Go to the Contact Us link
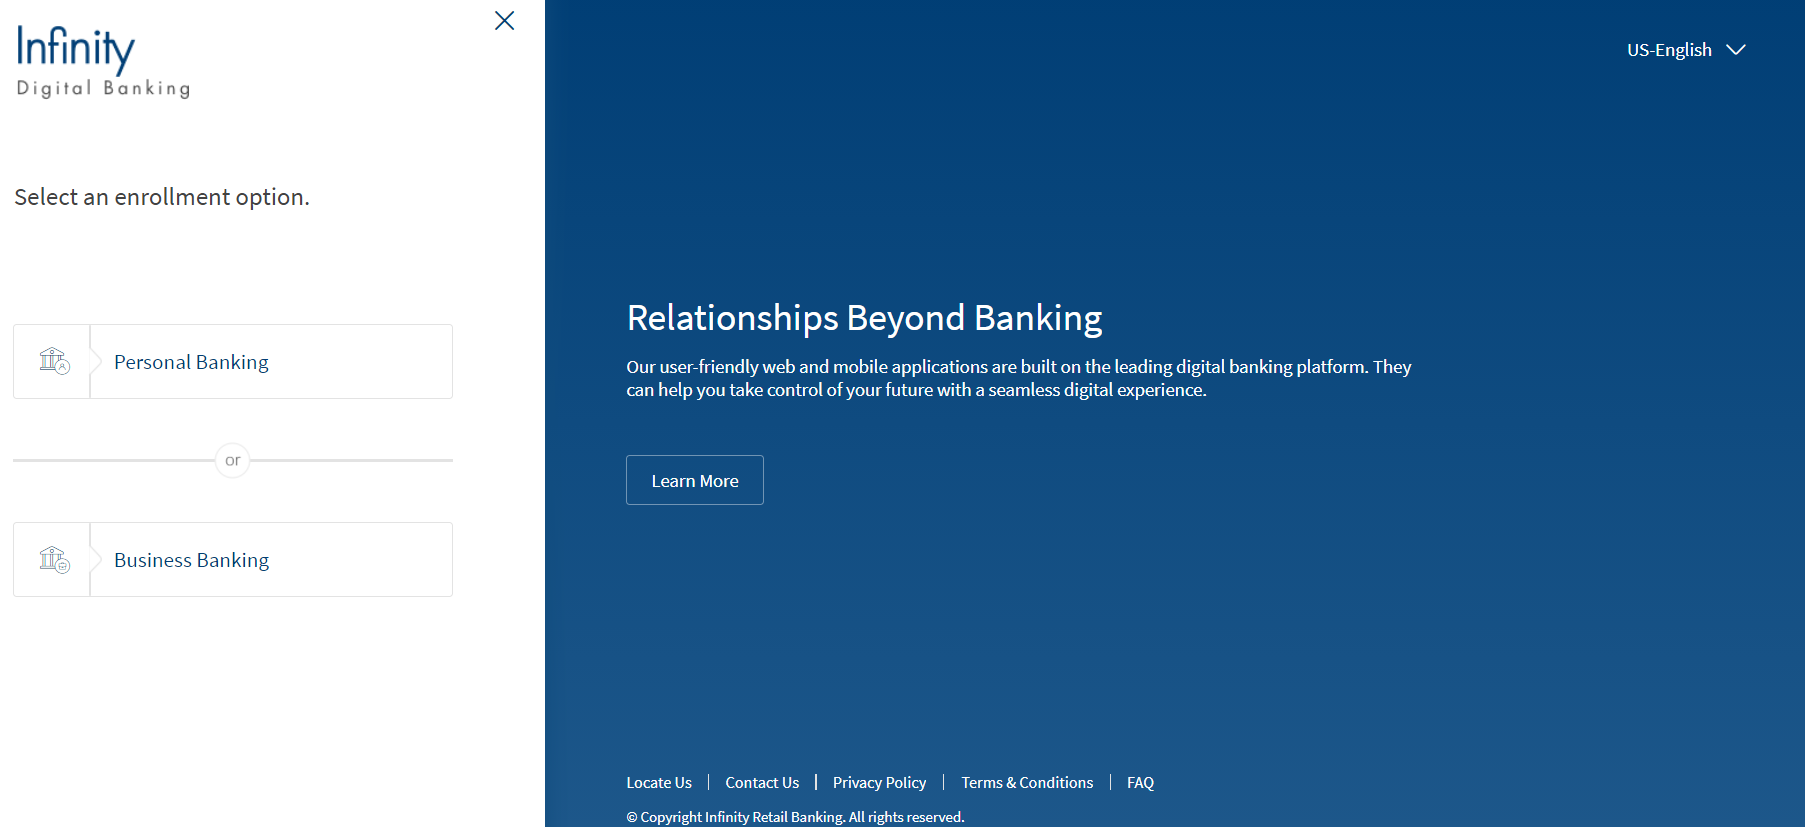The height and width of the screenshot is (827, 1805). point(762,783)
